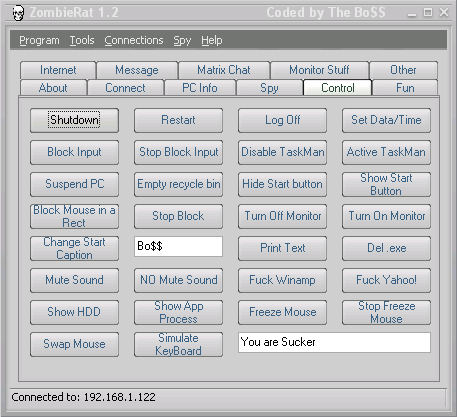This screenshot has height=417, width=457.
Task: Click the Empty recycle bin button
Action: tap(178, 184)
